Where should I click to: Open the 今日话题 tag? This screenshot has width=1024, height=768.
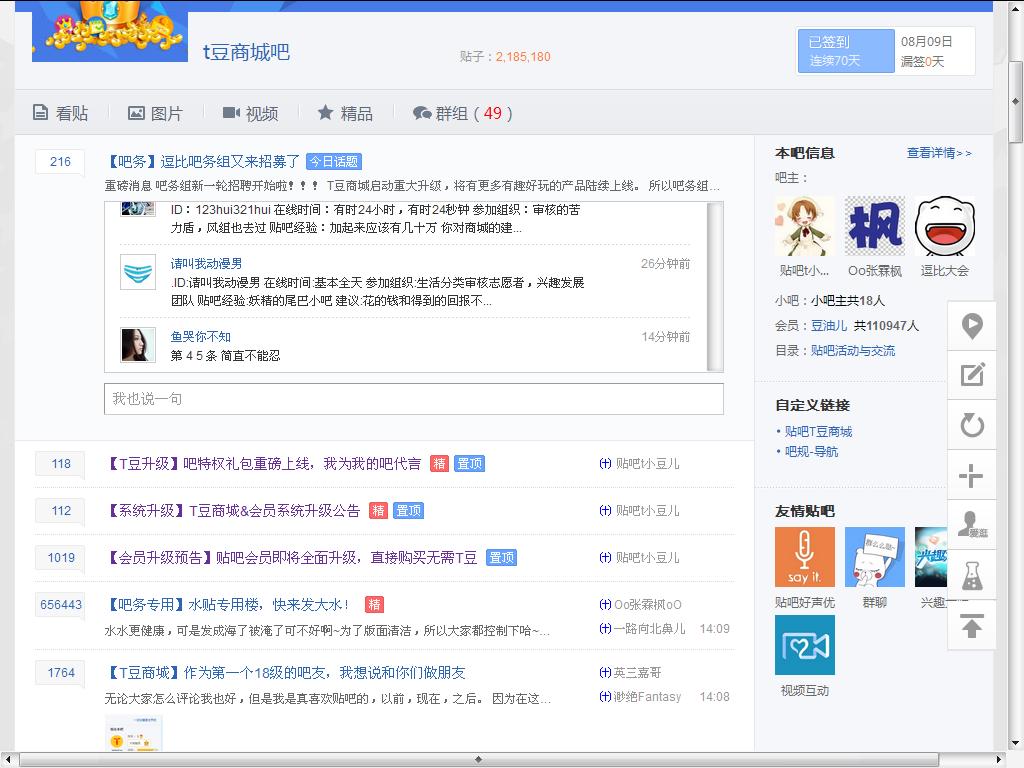click(333, 162)
